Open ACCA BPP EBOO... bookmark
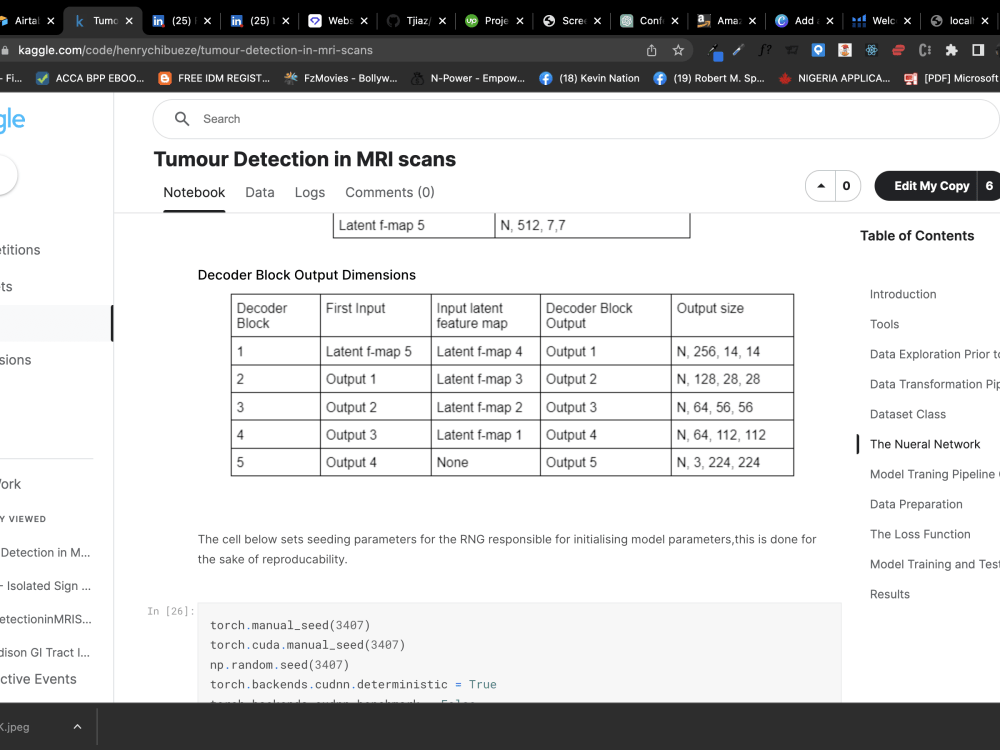 point(91,78)
